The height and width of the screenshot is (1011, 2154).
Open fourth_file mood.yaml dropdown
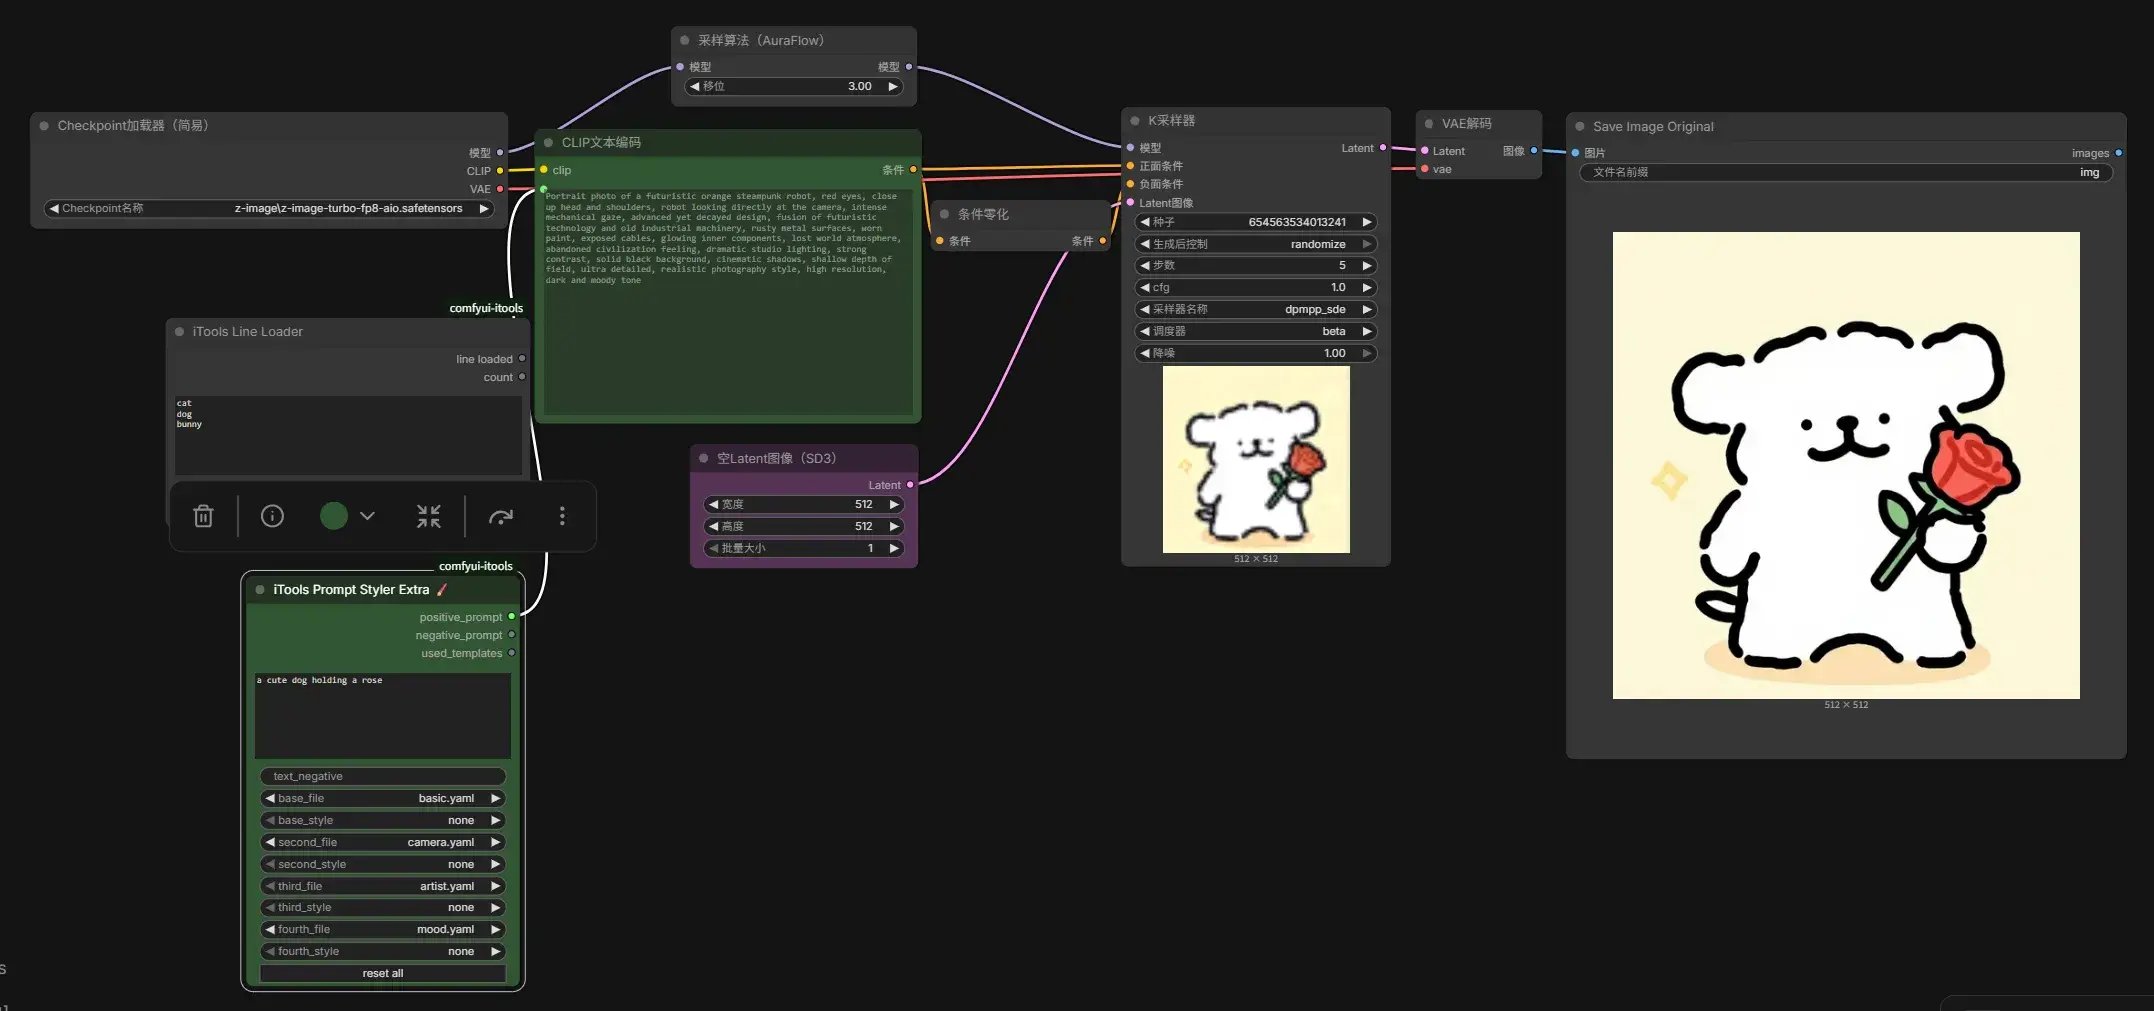(x=383, y=929)
